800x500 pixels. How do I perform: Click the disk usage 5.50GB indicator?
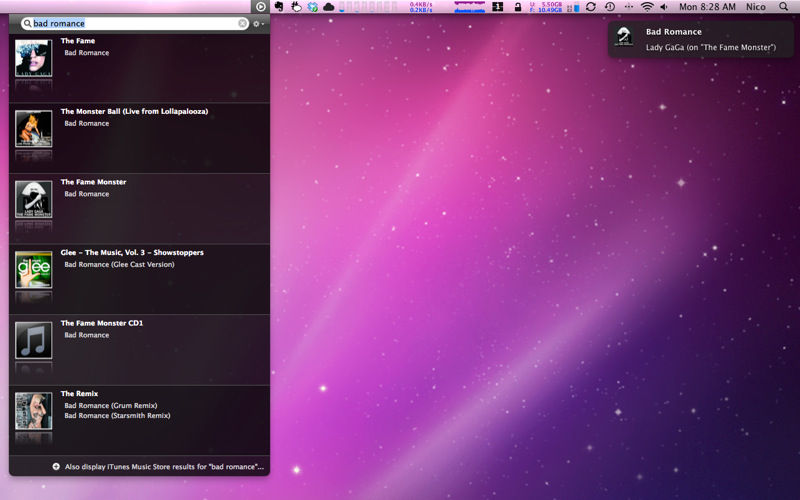point(546,7)
